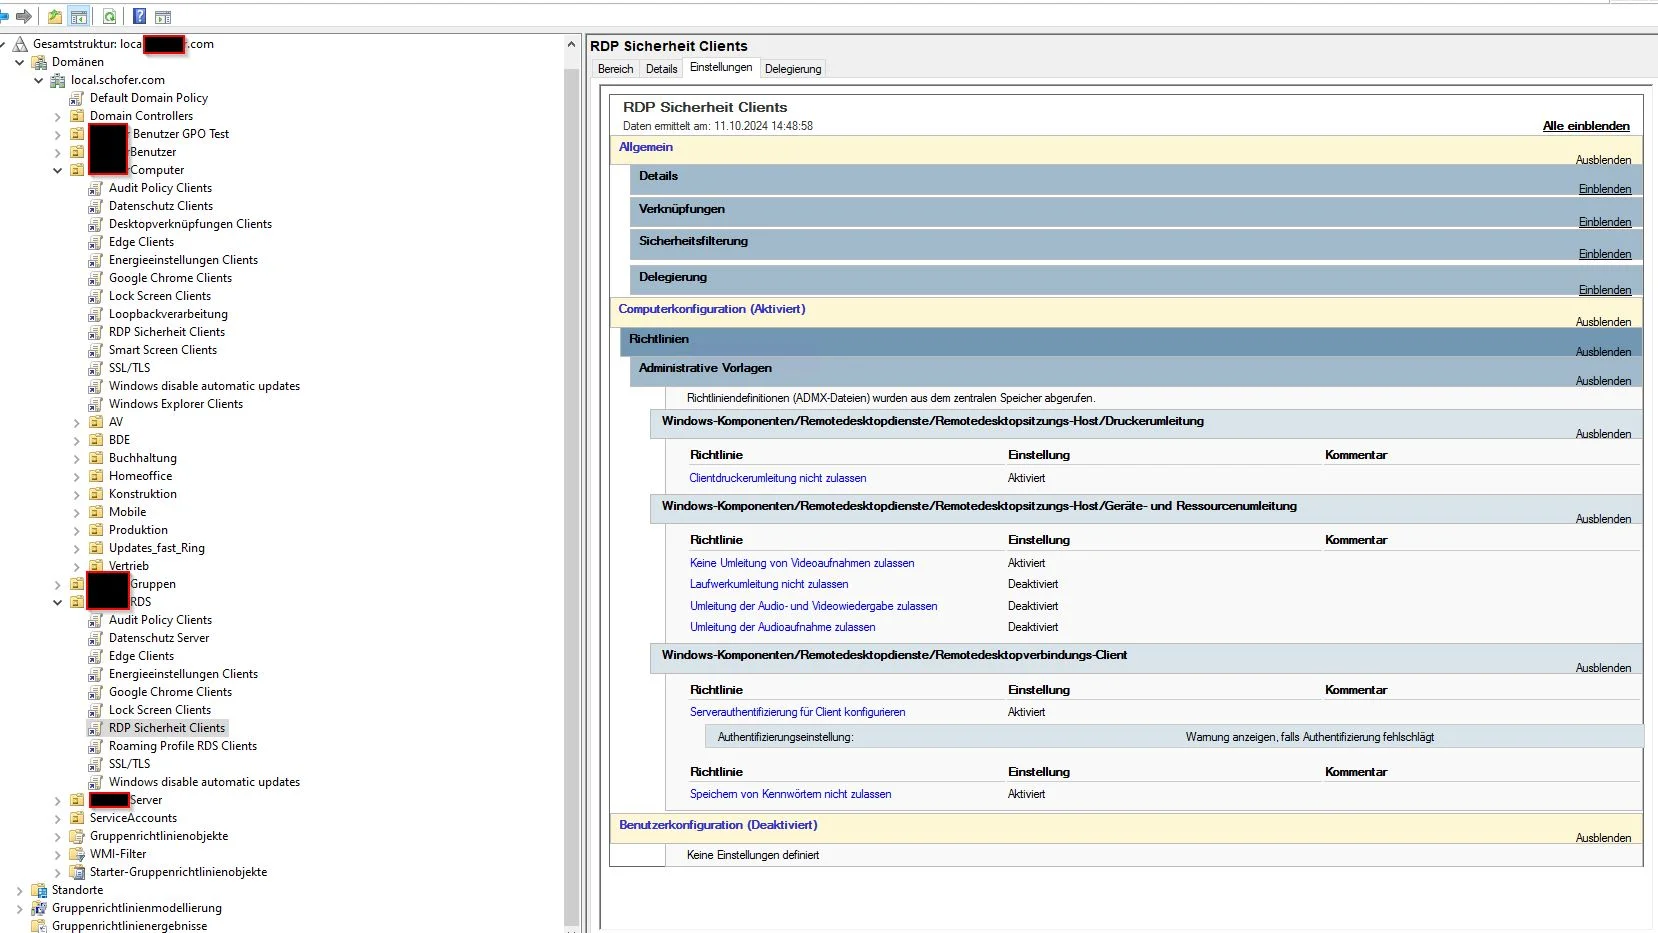
Task: Switch to the Details tab
Action: pyautogui.click(x=661, y=69)
